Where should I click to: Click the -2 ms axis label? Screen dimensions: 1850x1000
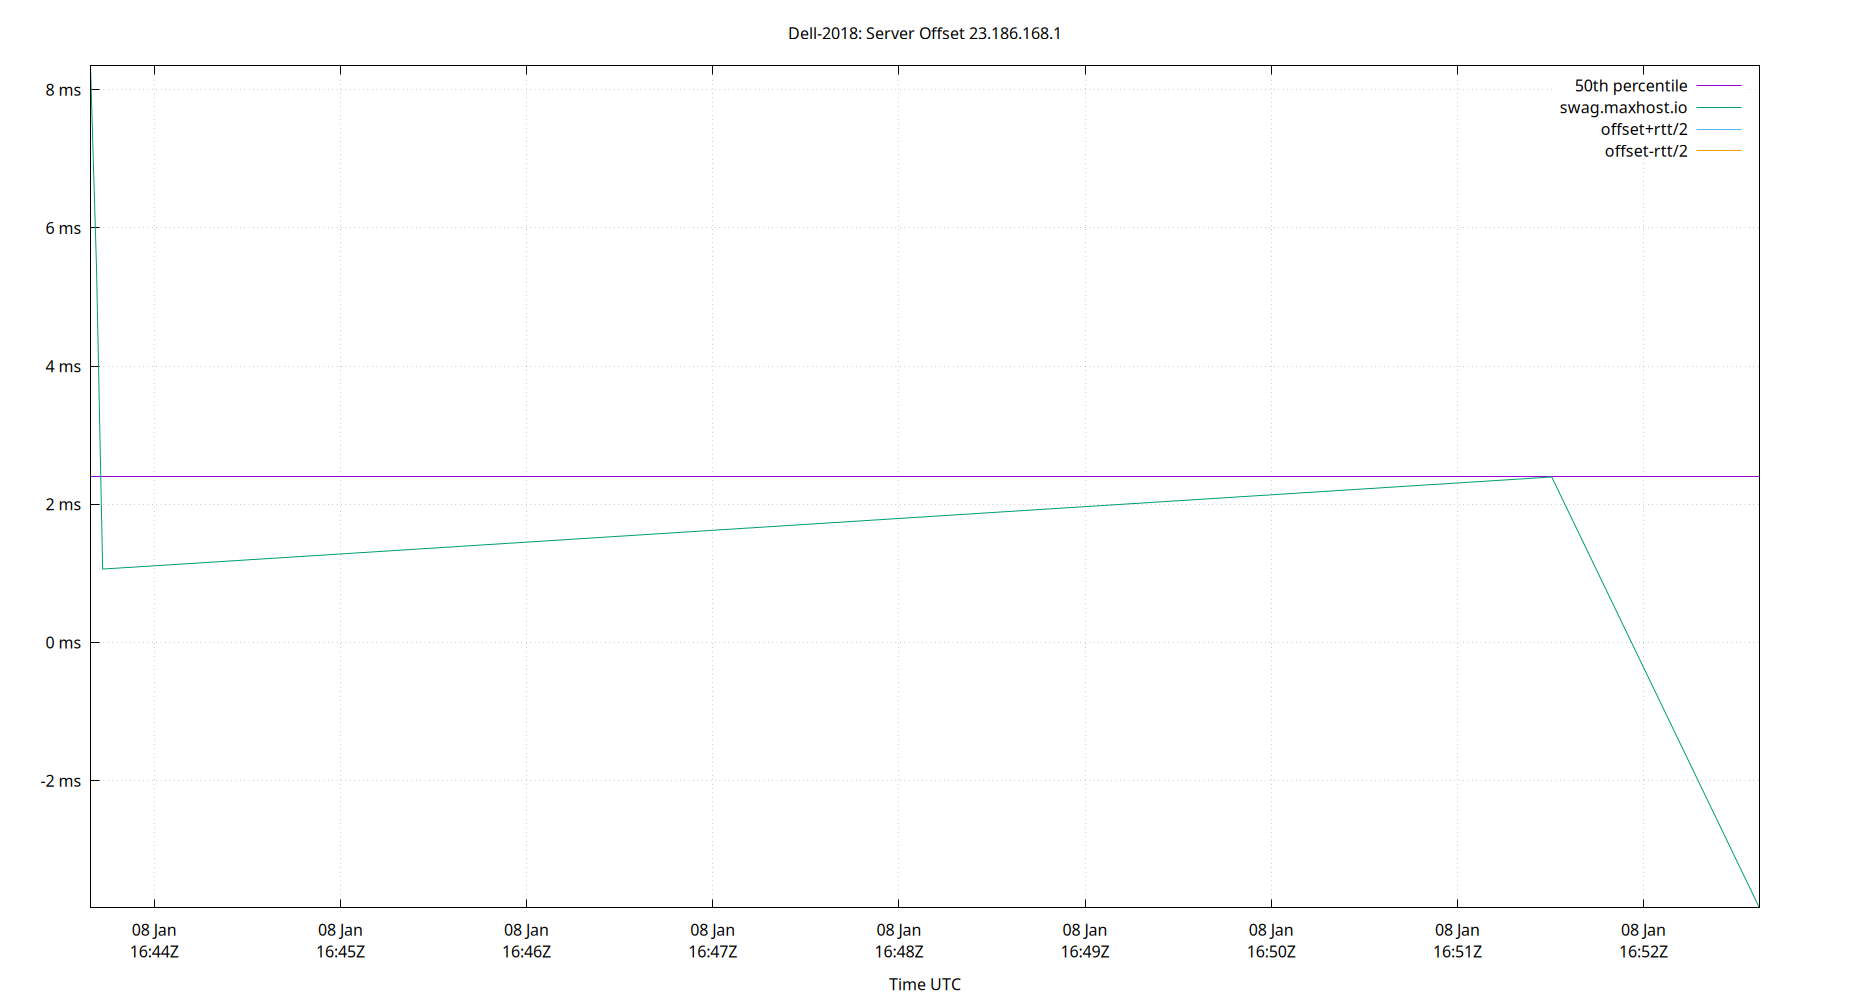60,781
